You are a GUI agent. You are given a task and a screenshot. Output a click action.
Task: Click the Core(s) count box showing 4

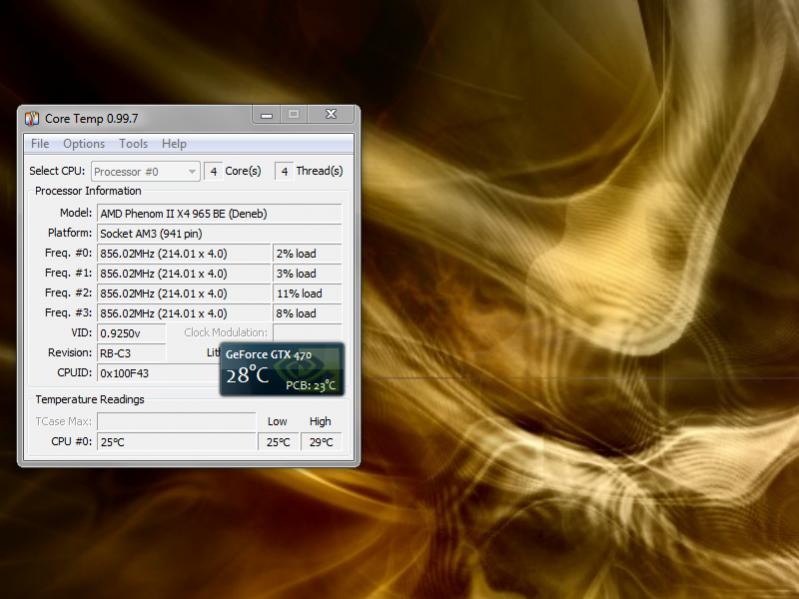214,171
